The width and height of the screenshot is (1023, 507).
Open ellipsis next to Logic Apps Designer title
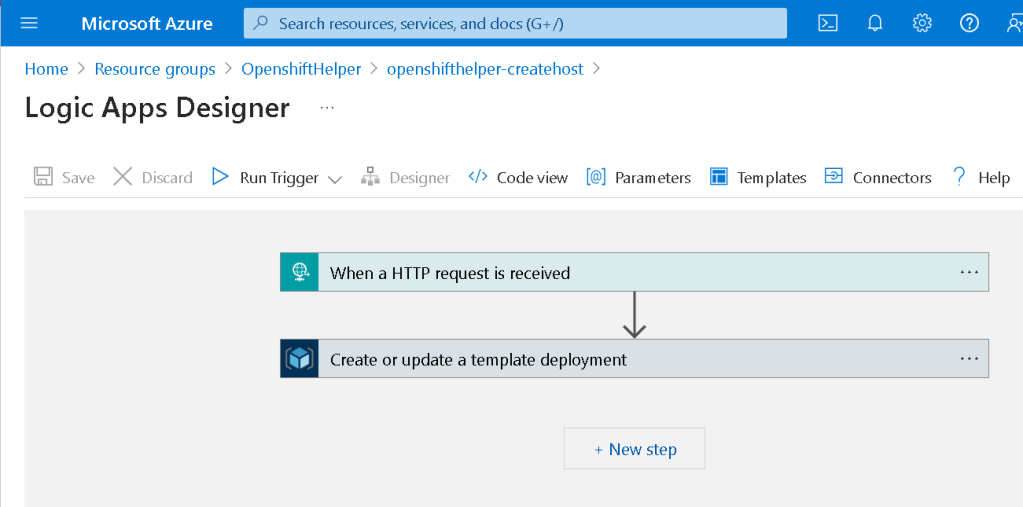coord(328,108)
